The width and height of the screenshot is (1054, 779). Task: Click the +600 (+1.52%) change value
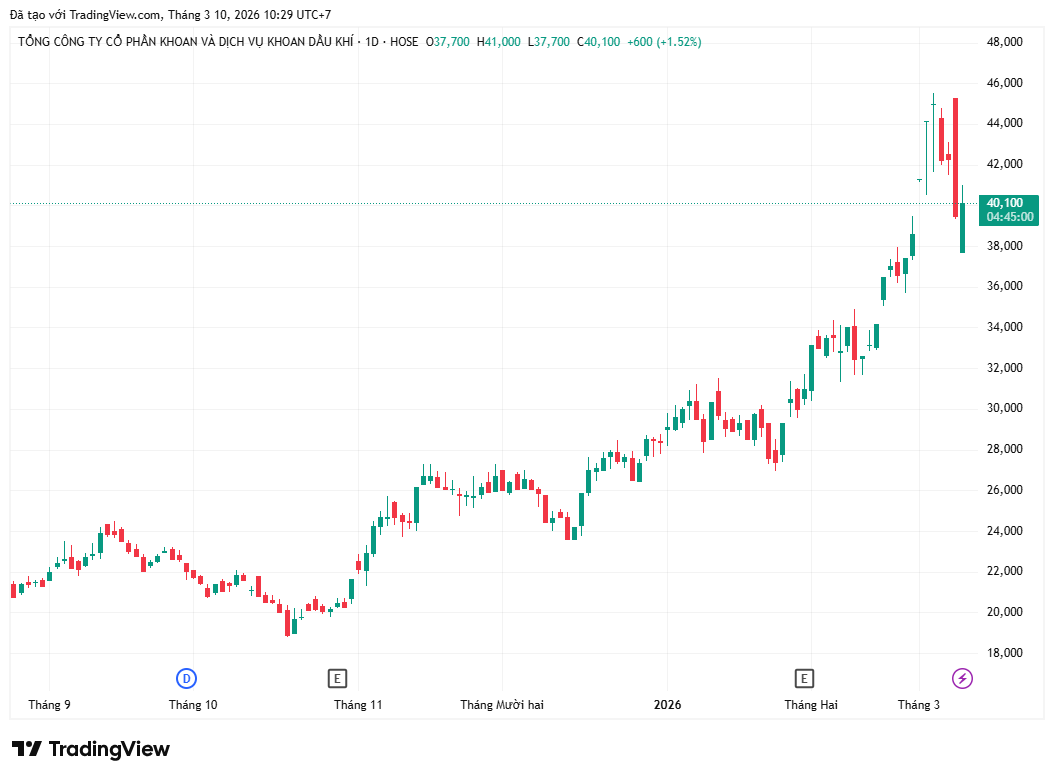pyautogui.click(x=664, y=42)
